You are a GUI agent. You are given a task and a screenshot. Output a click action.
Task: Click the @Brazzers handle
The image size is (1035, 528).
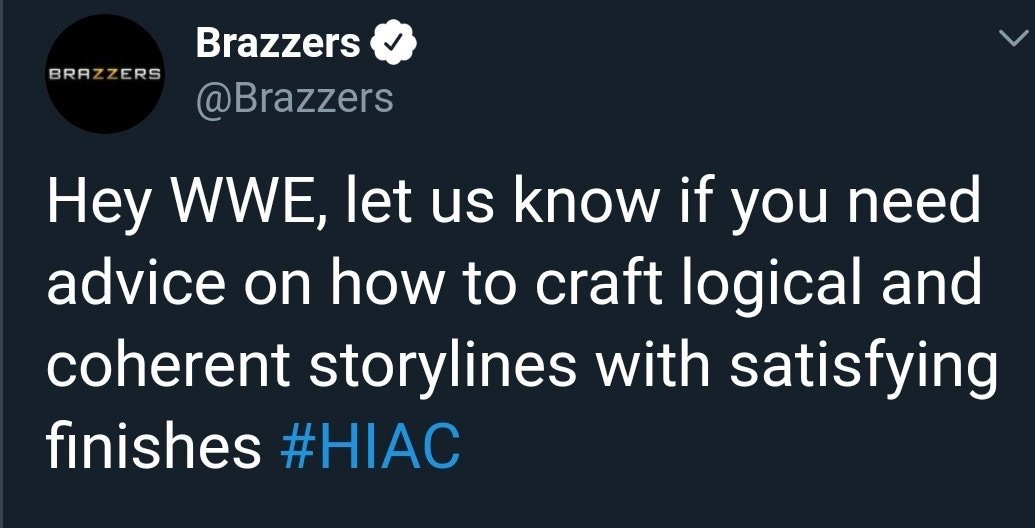[x=295, y=98]
